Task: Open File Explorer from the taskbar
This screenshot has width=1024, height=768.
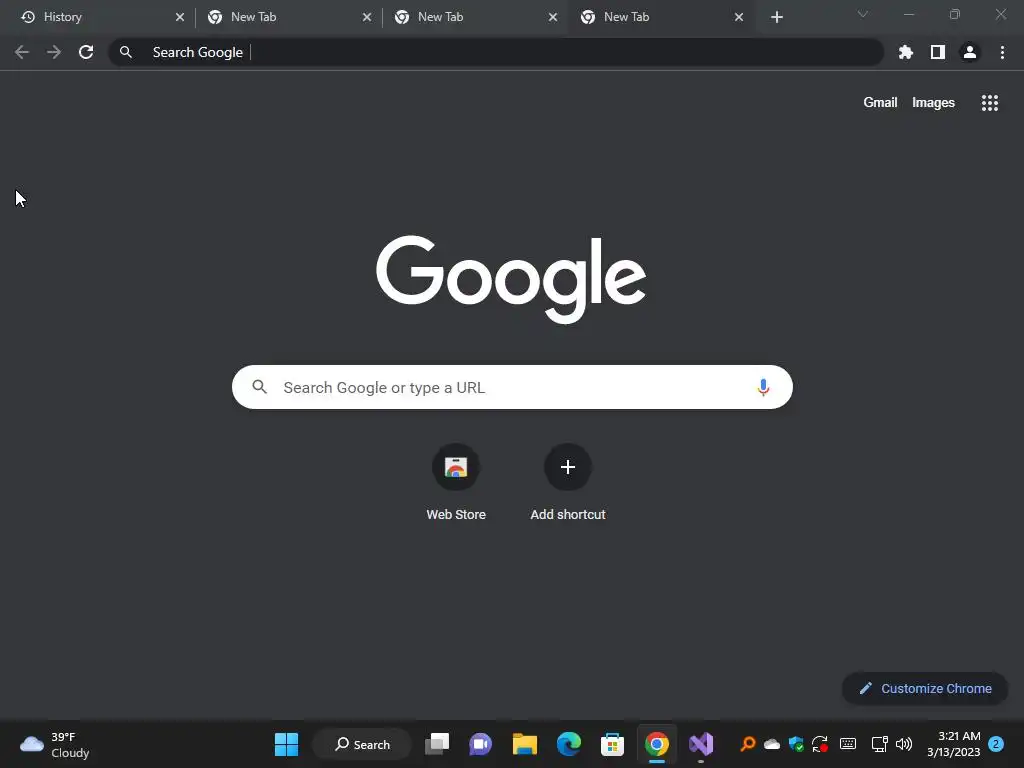Action: (x=524, y=744)
